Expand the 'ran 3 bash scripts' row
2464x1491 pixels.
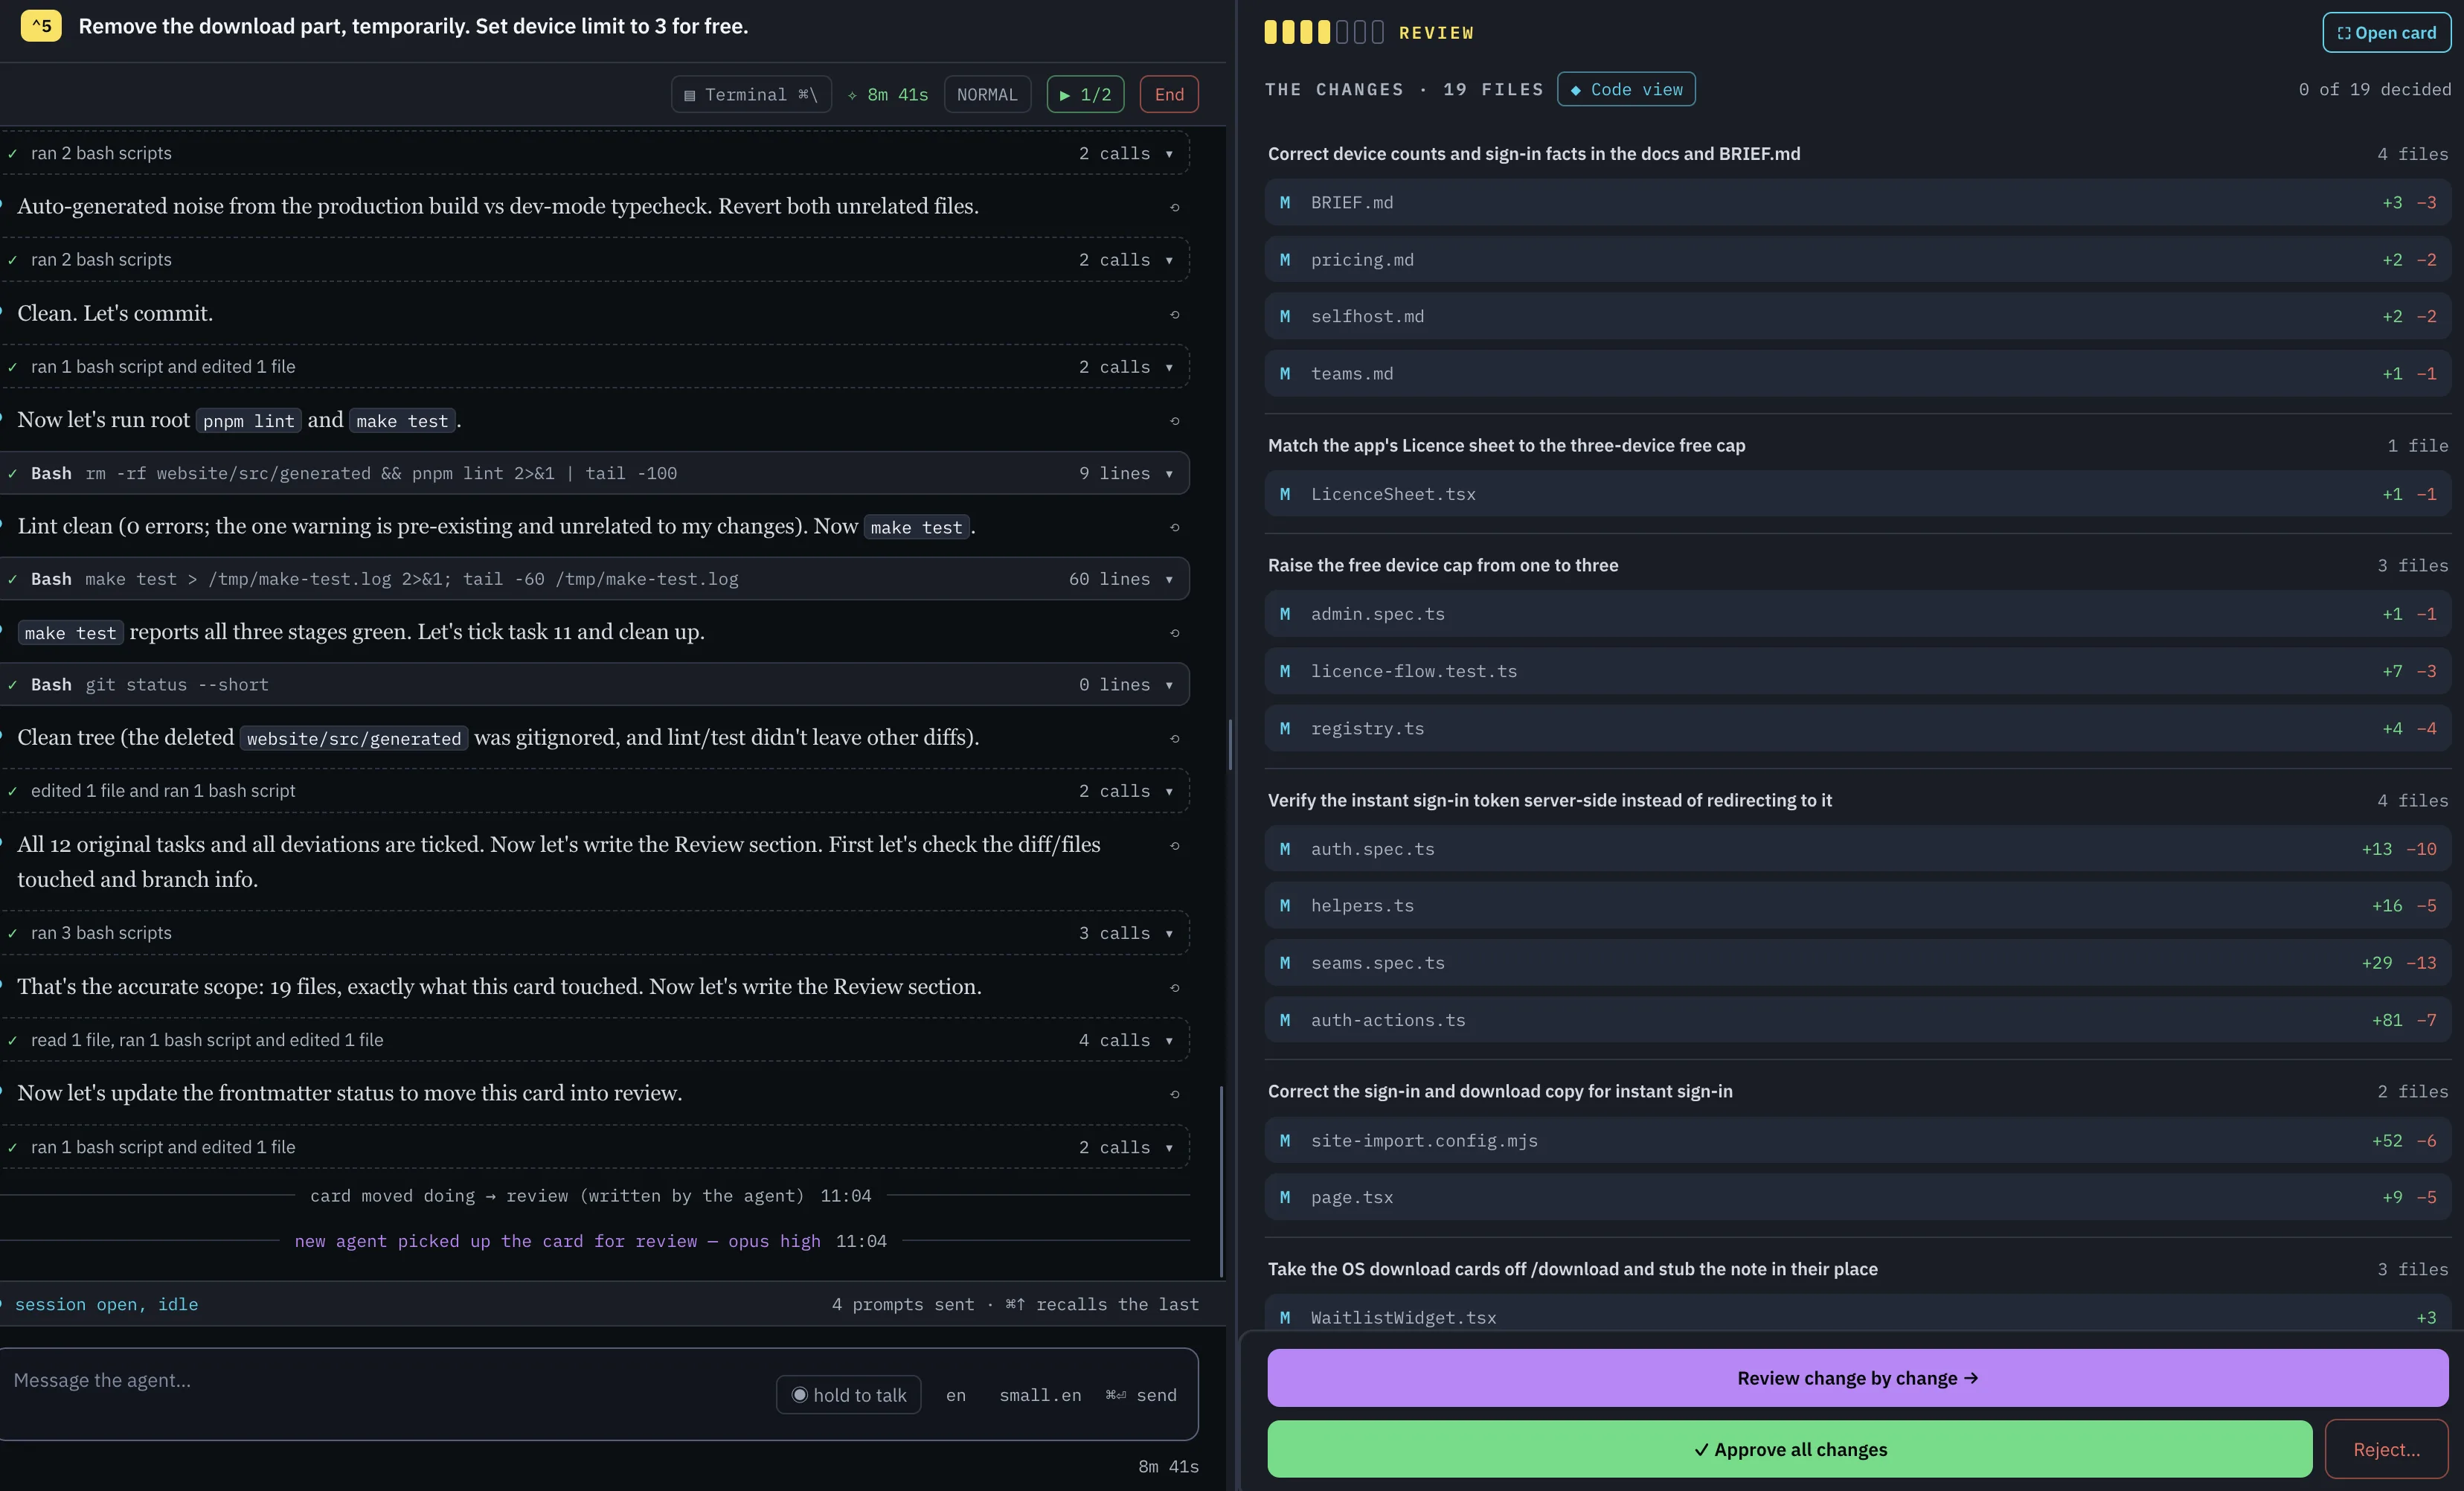pyautogui.click(x=595, y=933)
